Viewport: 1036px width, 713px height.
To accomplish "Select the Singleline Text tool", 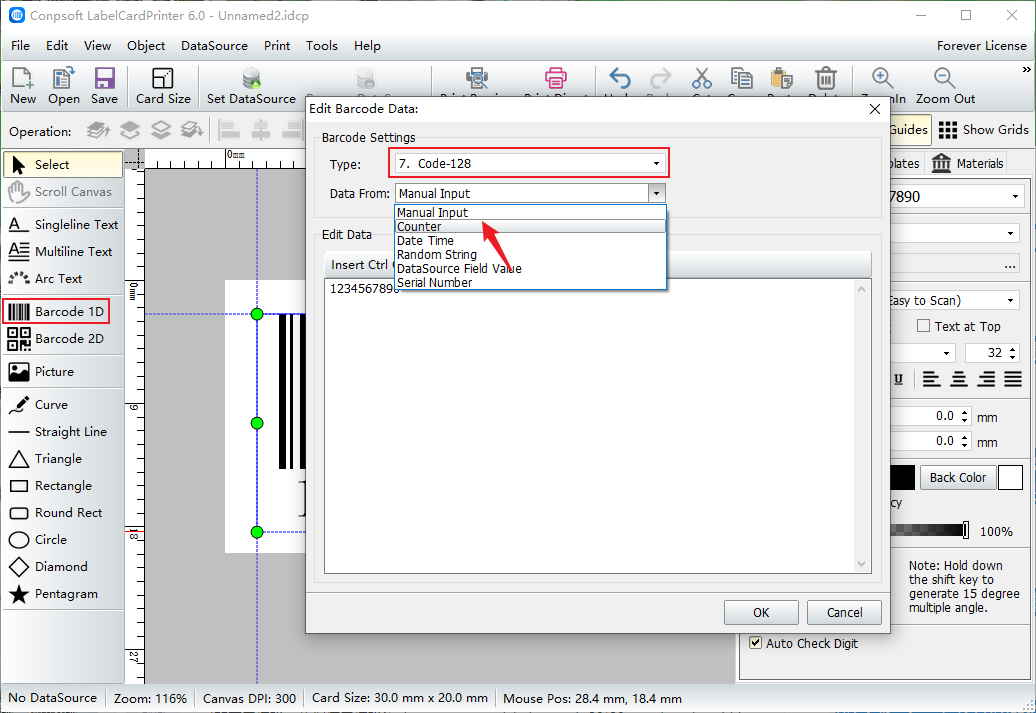I will 63,225.
